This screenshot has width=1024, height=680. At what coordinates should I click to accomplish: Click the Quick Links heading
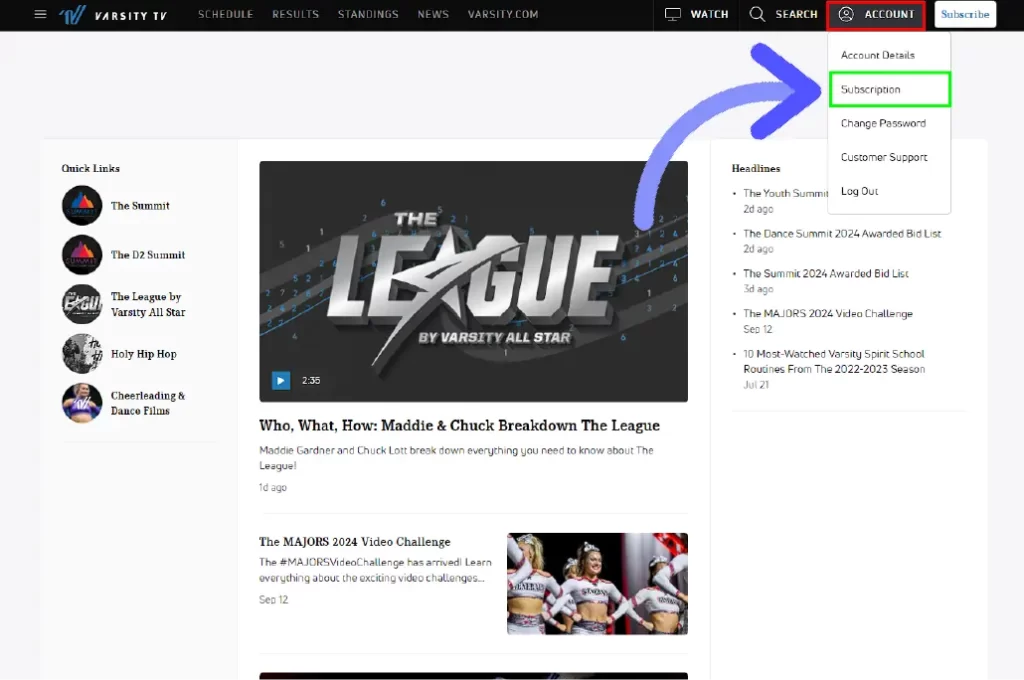click(91, 168)
